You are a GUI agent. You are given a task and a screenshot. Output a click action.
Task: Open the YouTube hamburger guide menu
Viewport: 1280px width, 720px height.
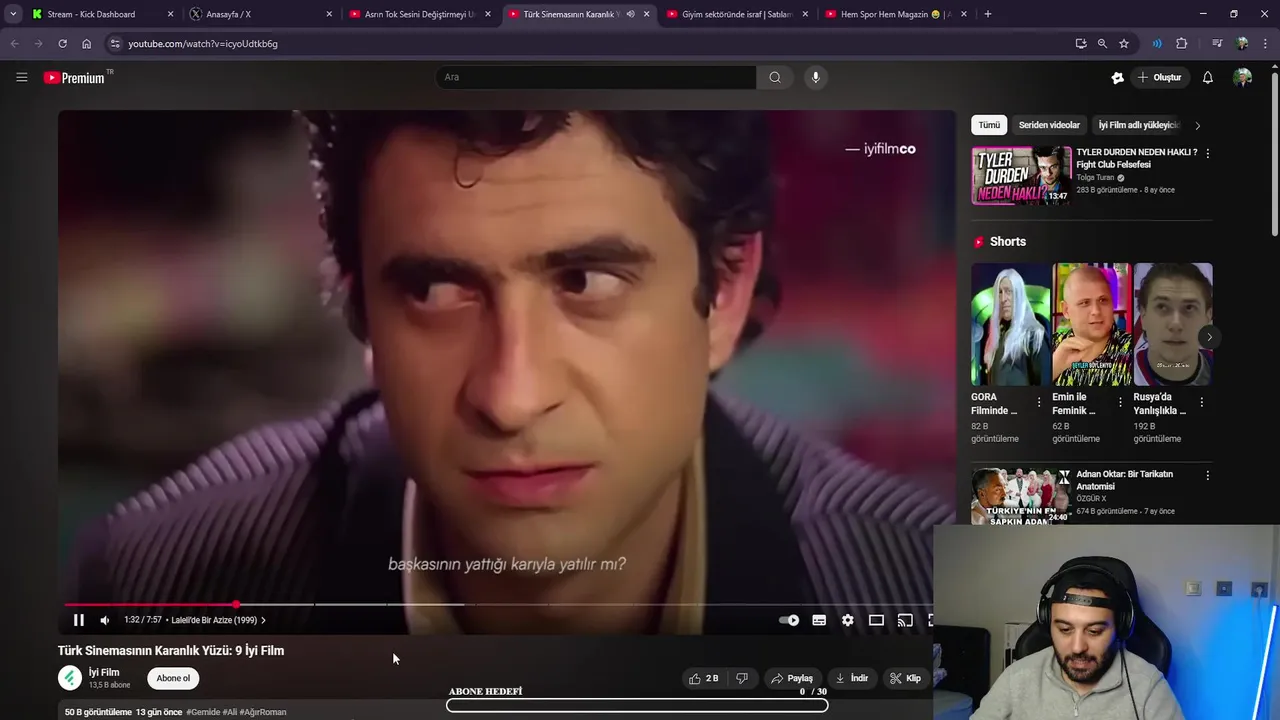coord(21,77)
